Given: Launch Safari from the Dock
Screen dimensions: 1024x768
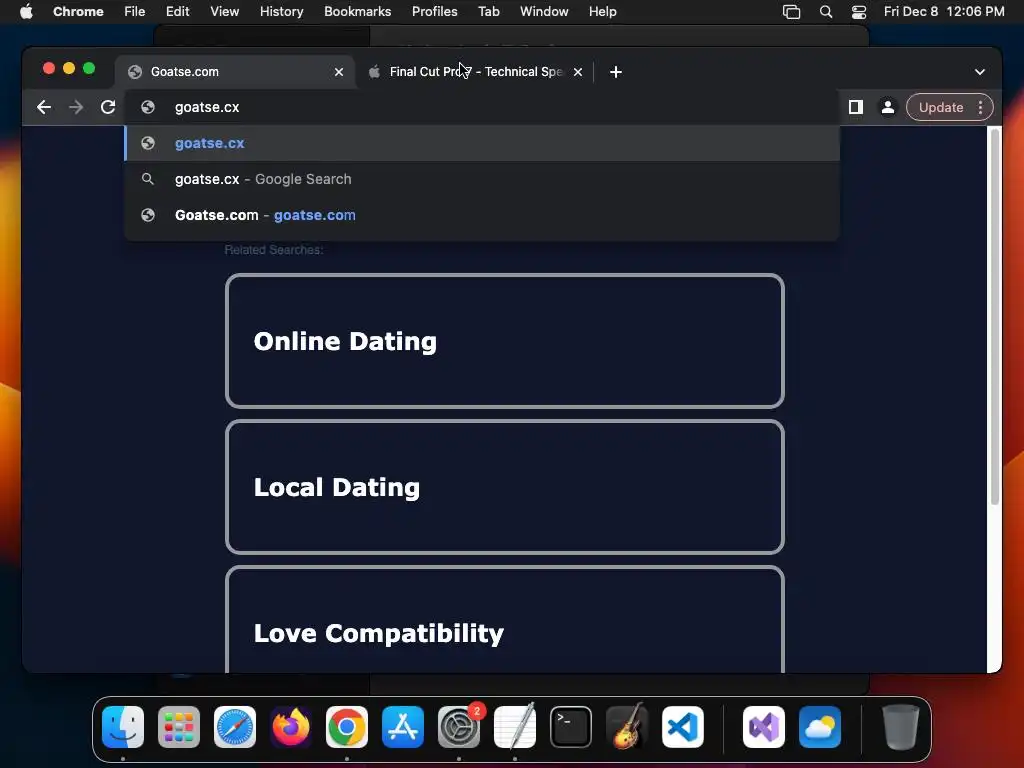Looking at the screenshot, I should (234, 727).
